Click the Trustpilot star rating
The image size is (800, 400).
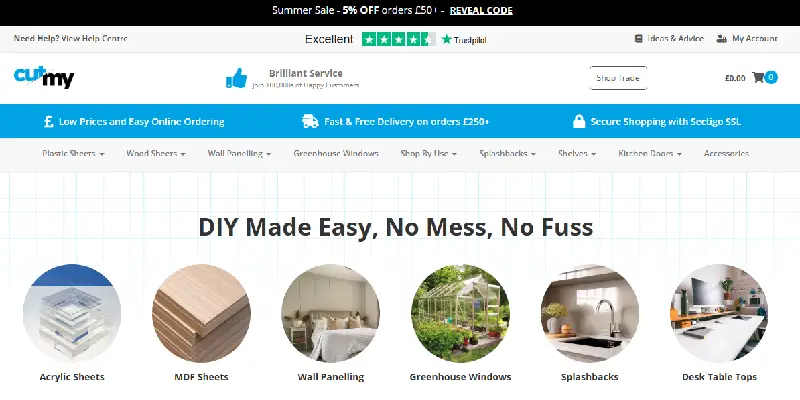pos(398,39)
